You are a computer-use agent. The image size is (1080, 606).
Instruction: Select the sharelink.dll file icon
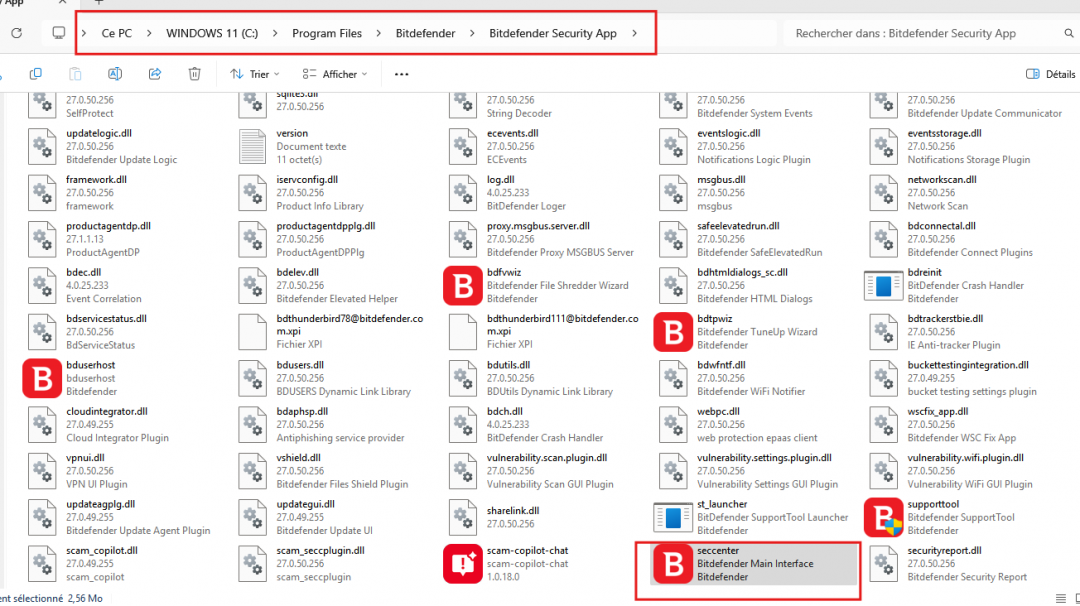pyautogui.click(x=462, y=517)
